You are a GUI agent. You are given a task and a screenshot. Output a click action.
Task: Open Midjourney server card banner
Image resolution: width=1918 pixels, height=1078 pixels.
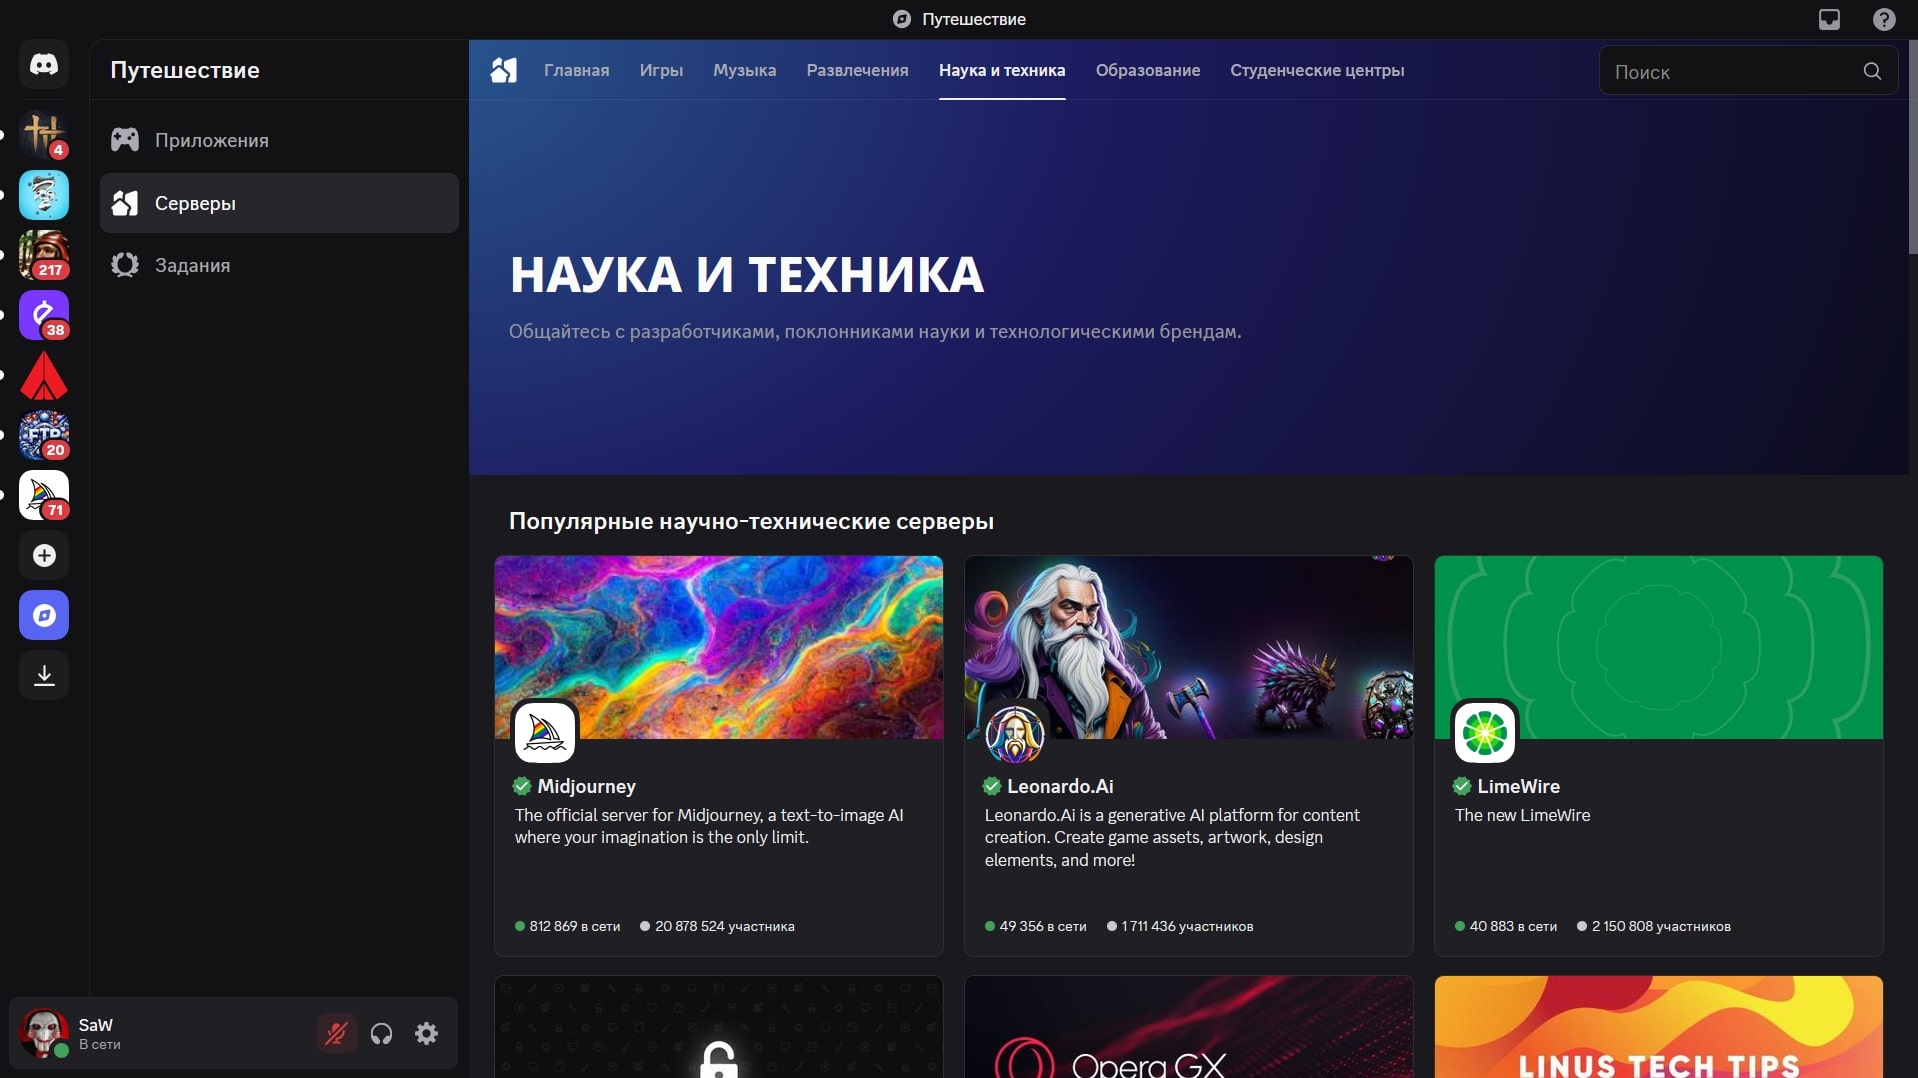coord(718,647)
